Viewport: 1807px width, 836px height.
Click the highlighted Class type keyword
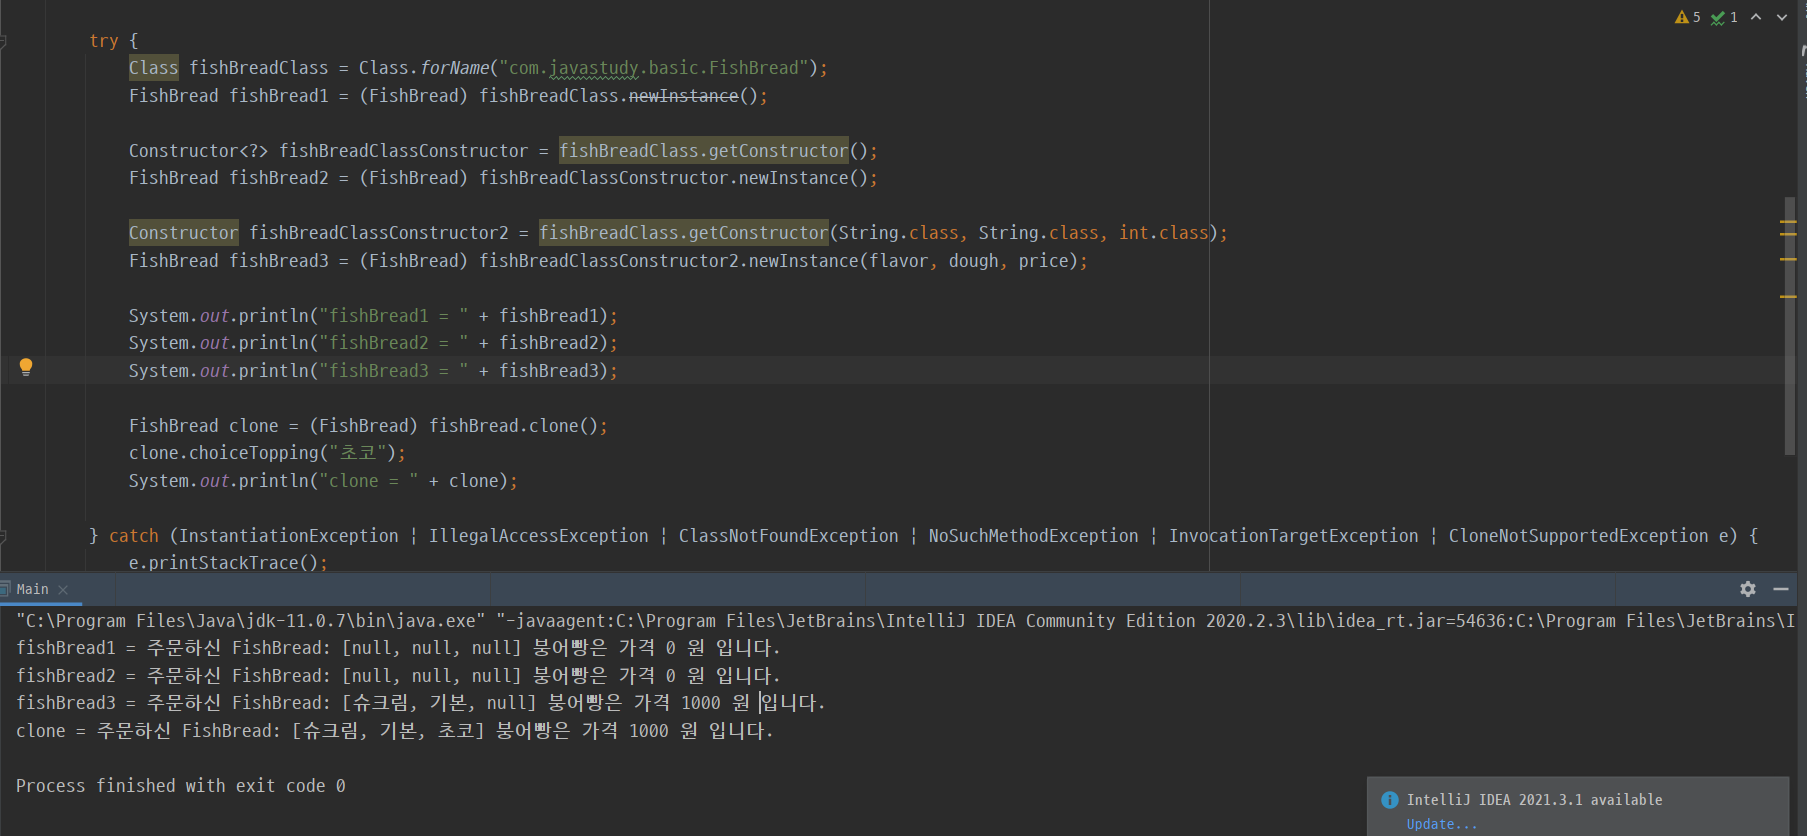coord(153,68)
